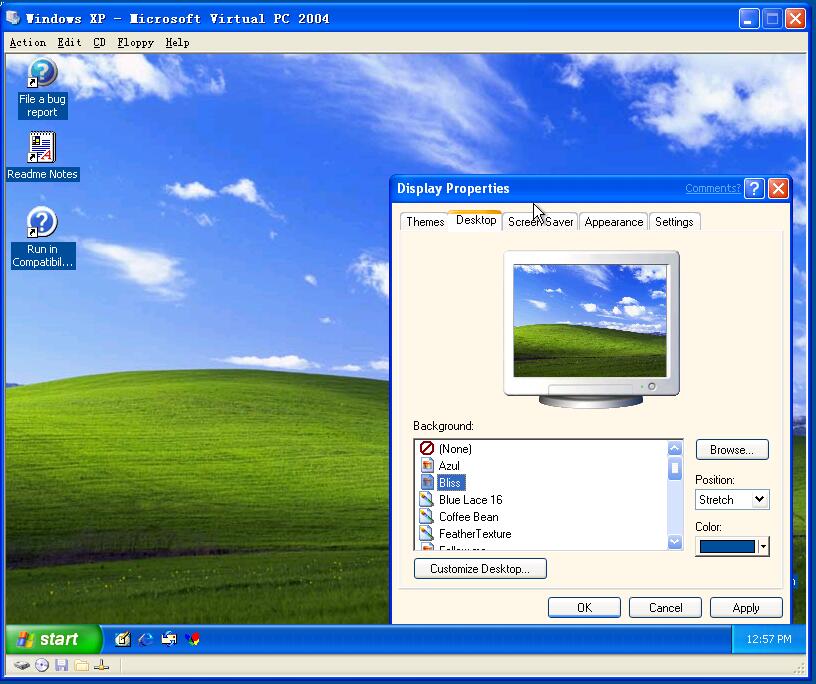Click the Bliss wallpaper icon
Image resolution: width=816 pixels, height=684 pixels.
[x=427, y=483]
